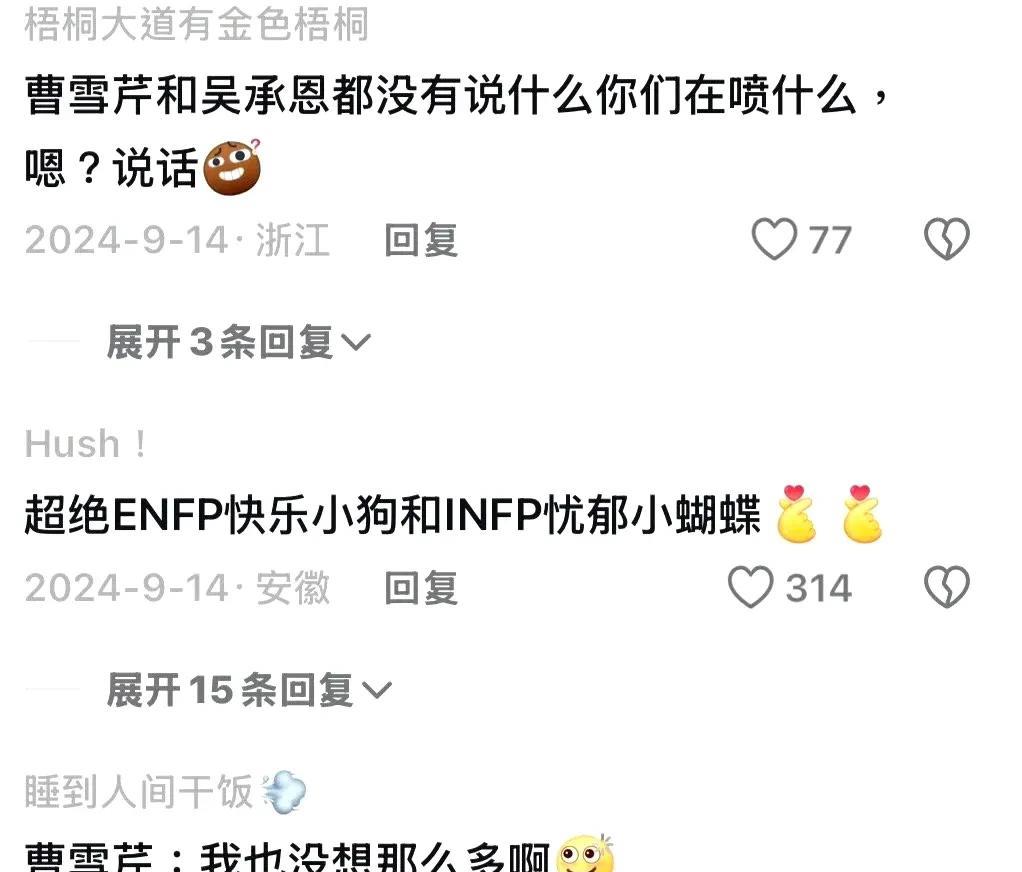Reply to the 2024-9-14 安徽 comment
Screen dimensions: 1022x872
click(421, 587)
